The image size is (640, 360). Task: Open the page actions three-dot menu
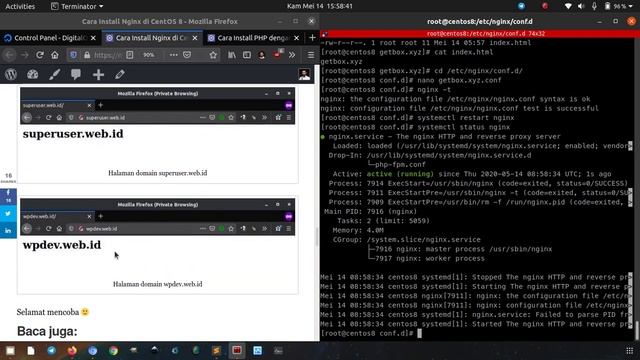[173, 55]
